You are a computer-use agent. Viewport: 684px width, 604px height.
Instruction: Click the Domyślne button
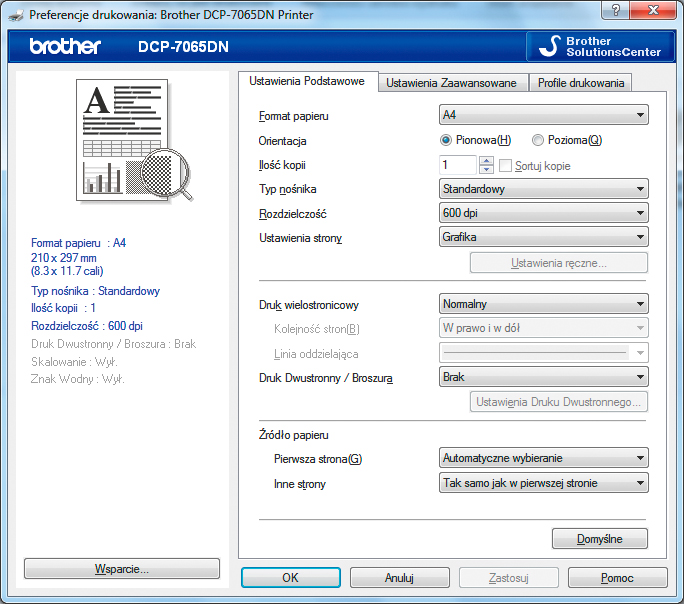[x=599, y=539]
